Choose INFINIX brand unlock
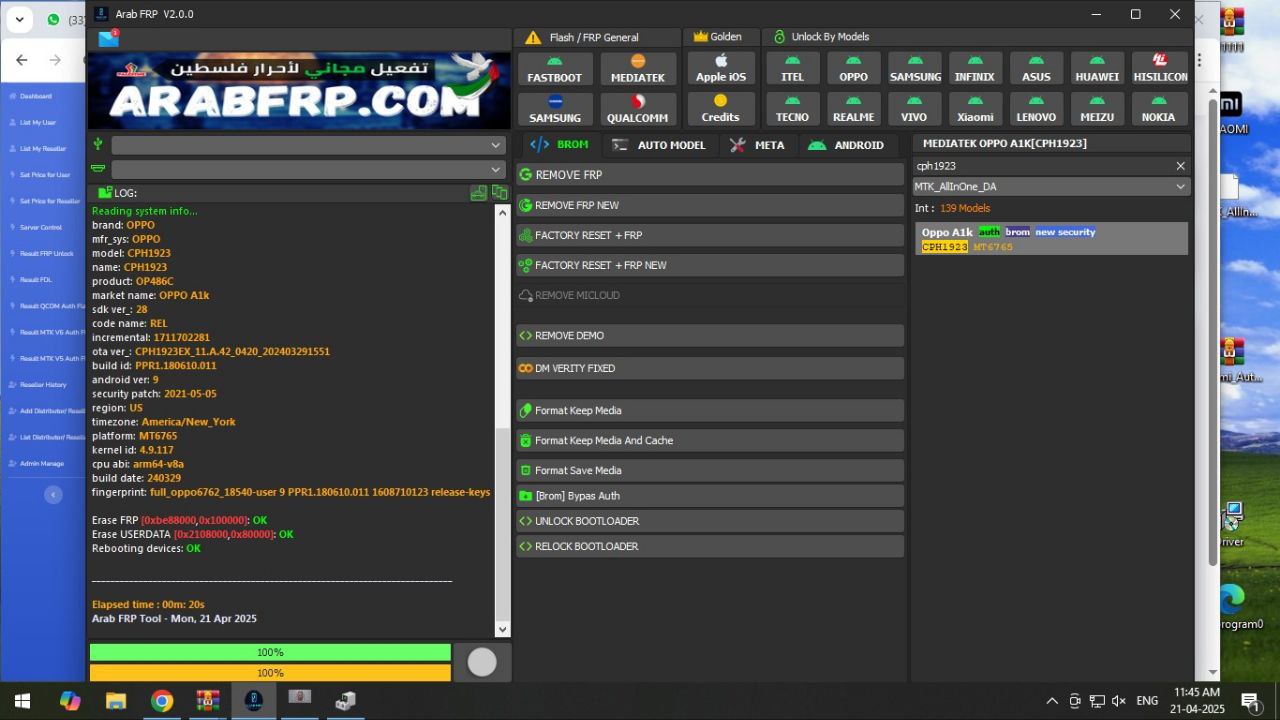The image size is (1280, 720). coord(975,69)
